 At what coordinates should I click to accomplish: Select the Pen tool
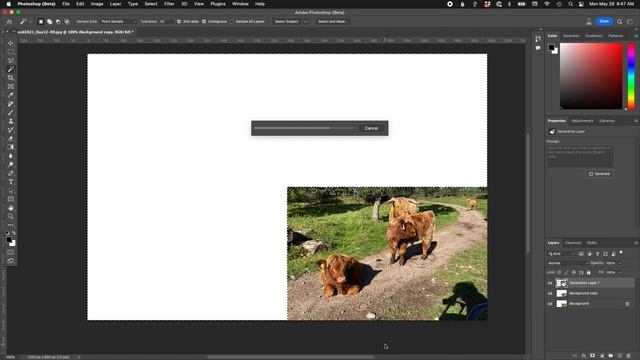[x=11, y=173]
